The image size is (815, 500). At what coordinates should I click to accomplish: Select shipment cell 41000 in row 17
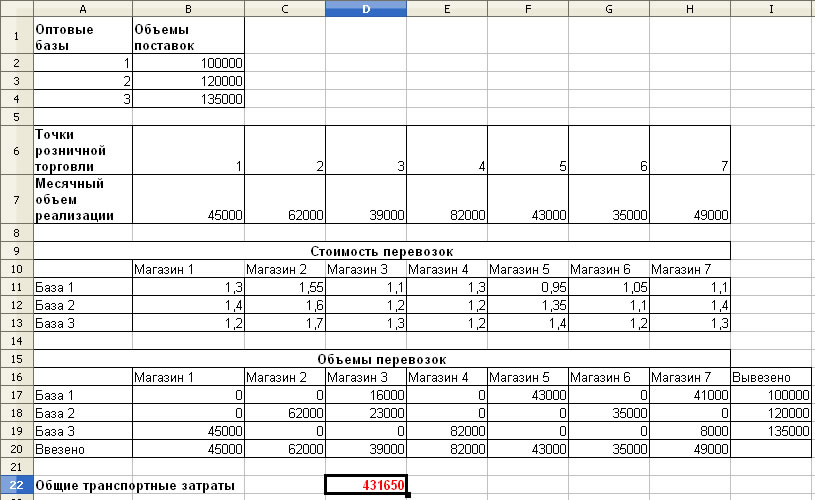690,395
